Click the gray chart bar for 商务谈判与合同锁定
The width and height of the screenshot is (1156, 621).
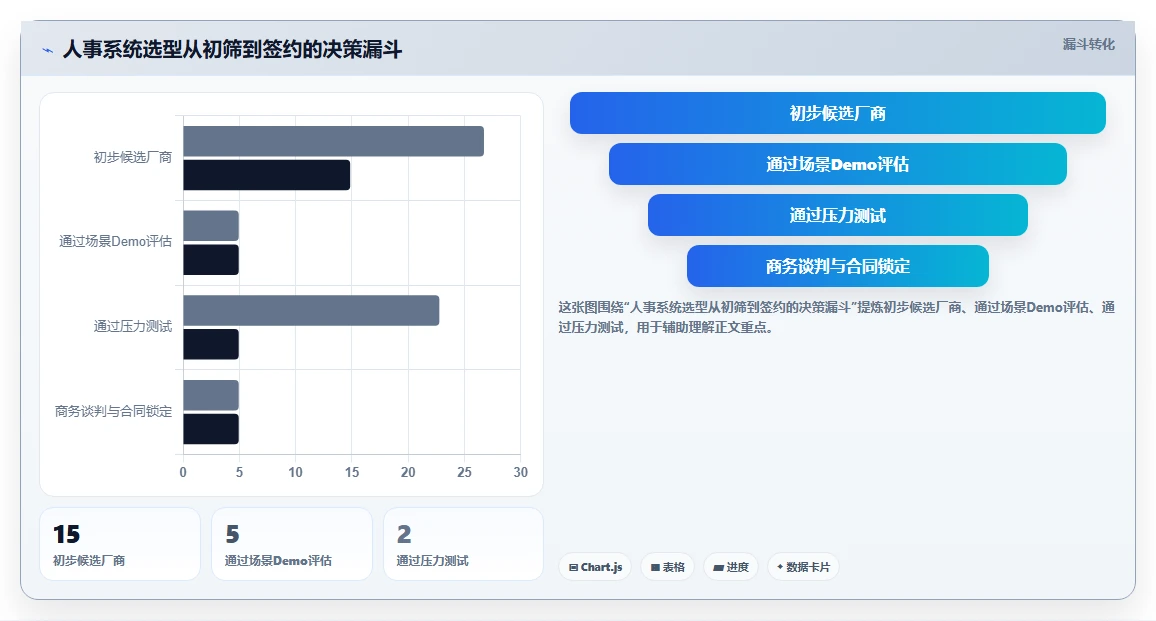(211, 395)
